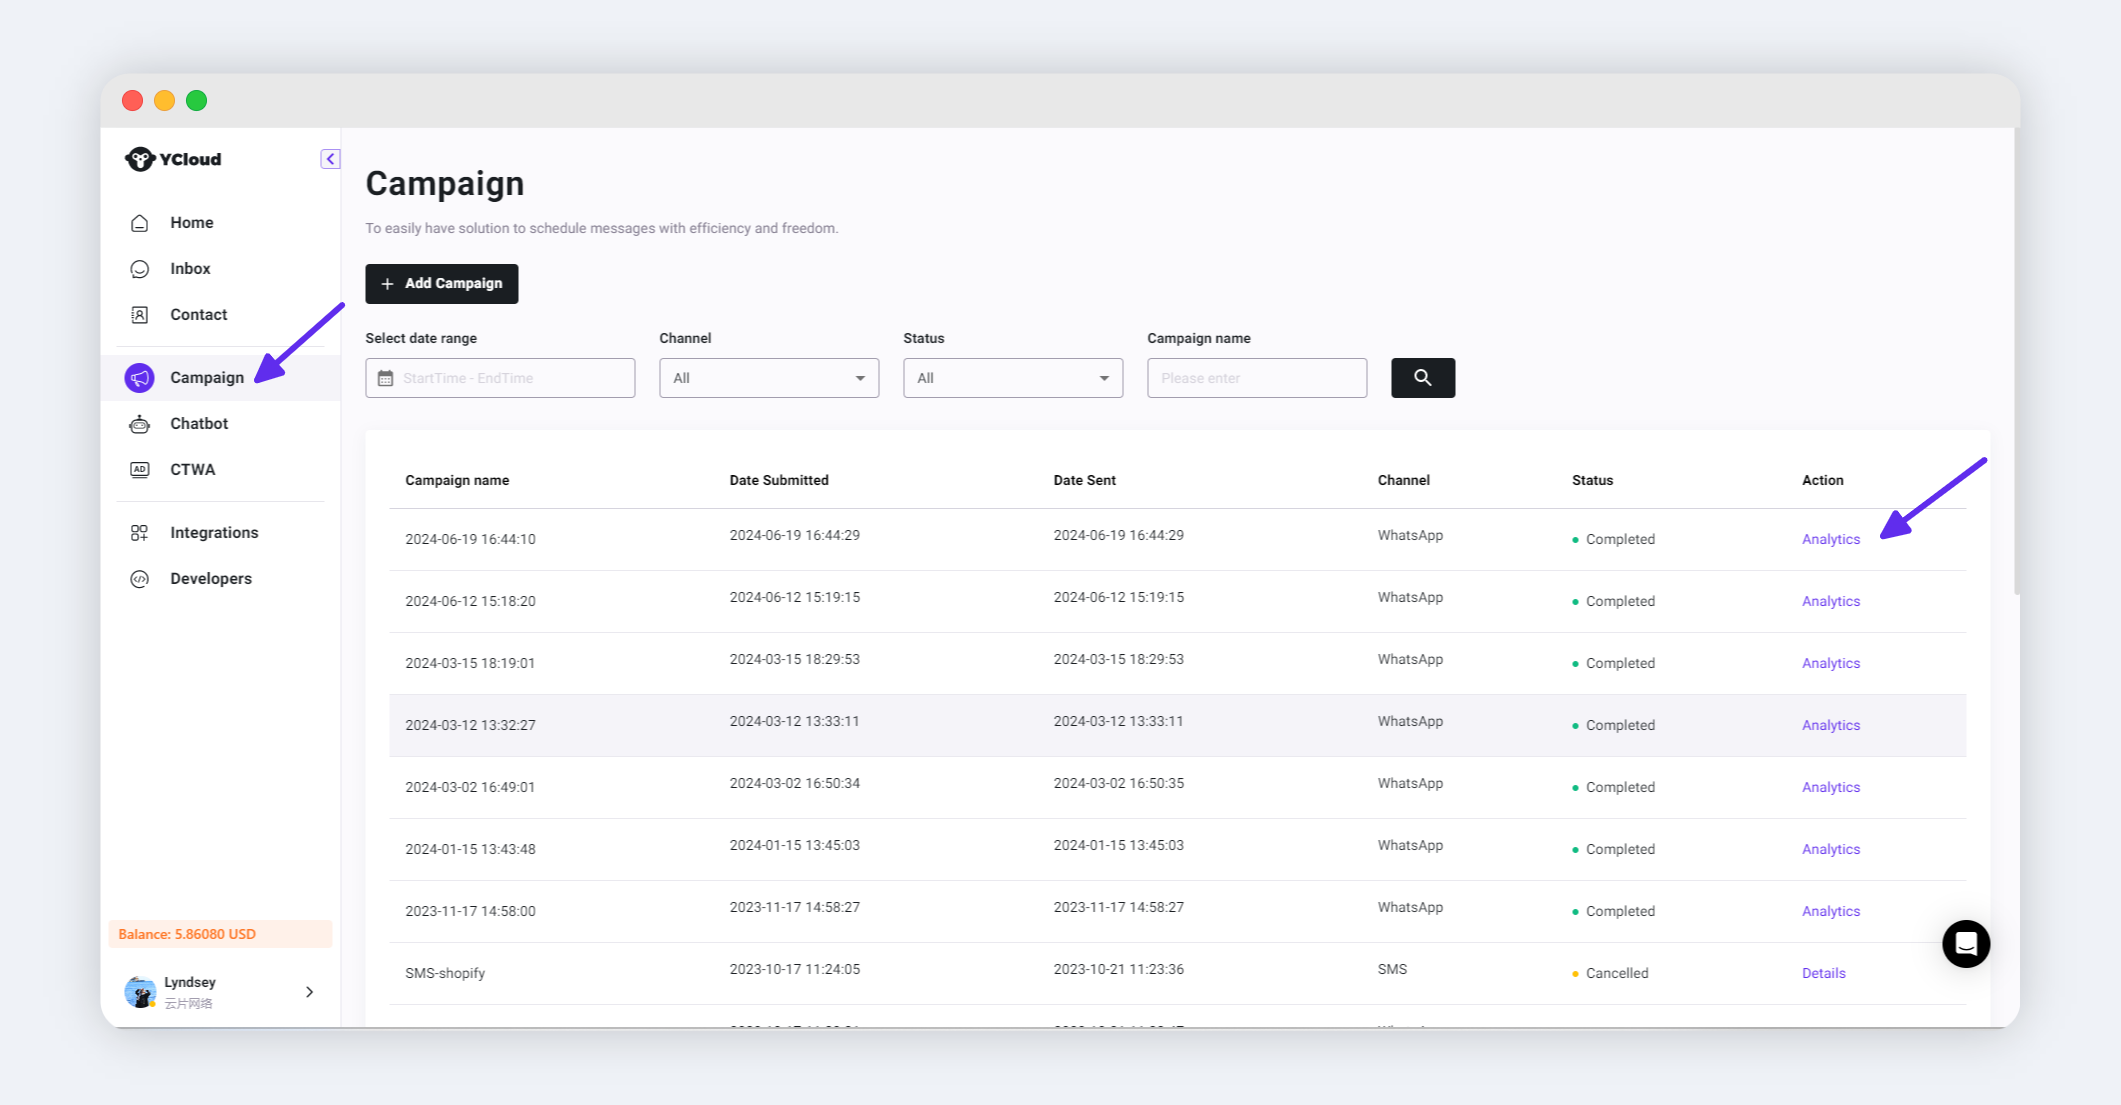
Task: Click the Contact address book icon
Action: point(140,315)
